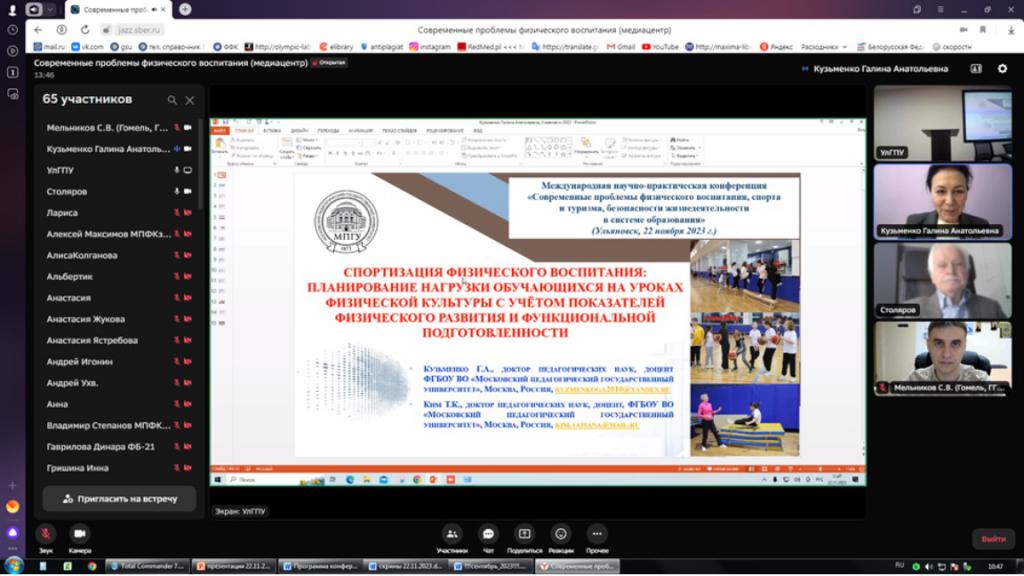The width and height of the screenshot is (1024, 576).
Task: Open the YouTube bookmark
Action: click(660, 46)
